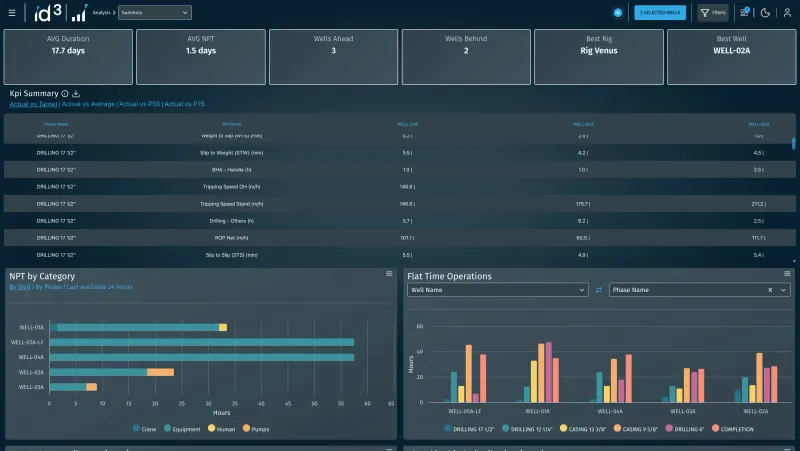
Task: Clear the Phase Name selection
Action: 770,290
